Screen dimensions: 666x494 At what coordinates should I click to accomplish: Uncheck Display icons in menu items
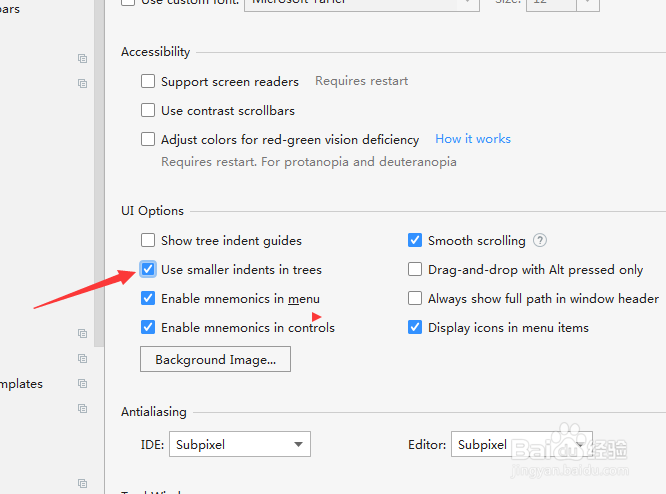(415, 327)
